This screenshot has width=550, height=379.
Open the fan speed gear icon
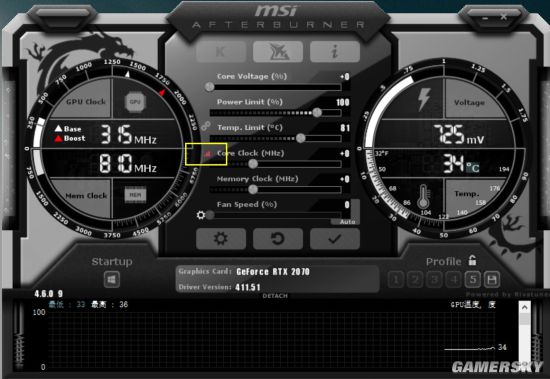(201, 215)
